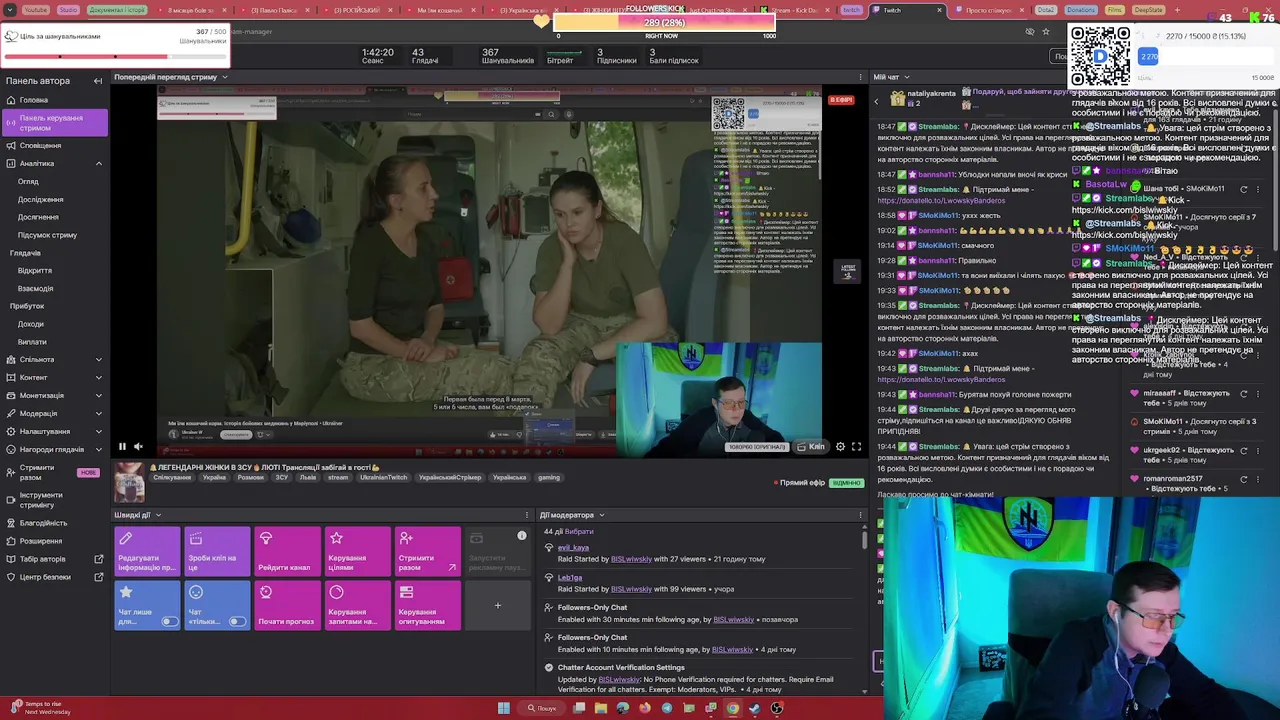The image size is (1280, 720).
Task: Create a clip with Кліп button
Action: pos(811,447)
